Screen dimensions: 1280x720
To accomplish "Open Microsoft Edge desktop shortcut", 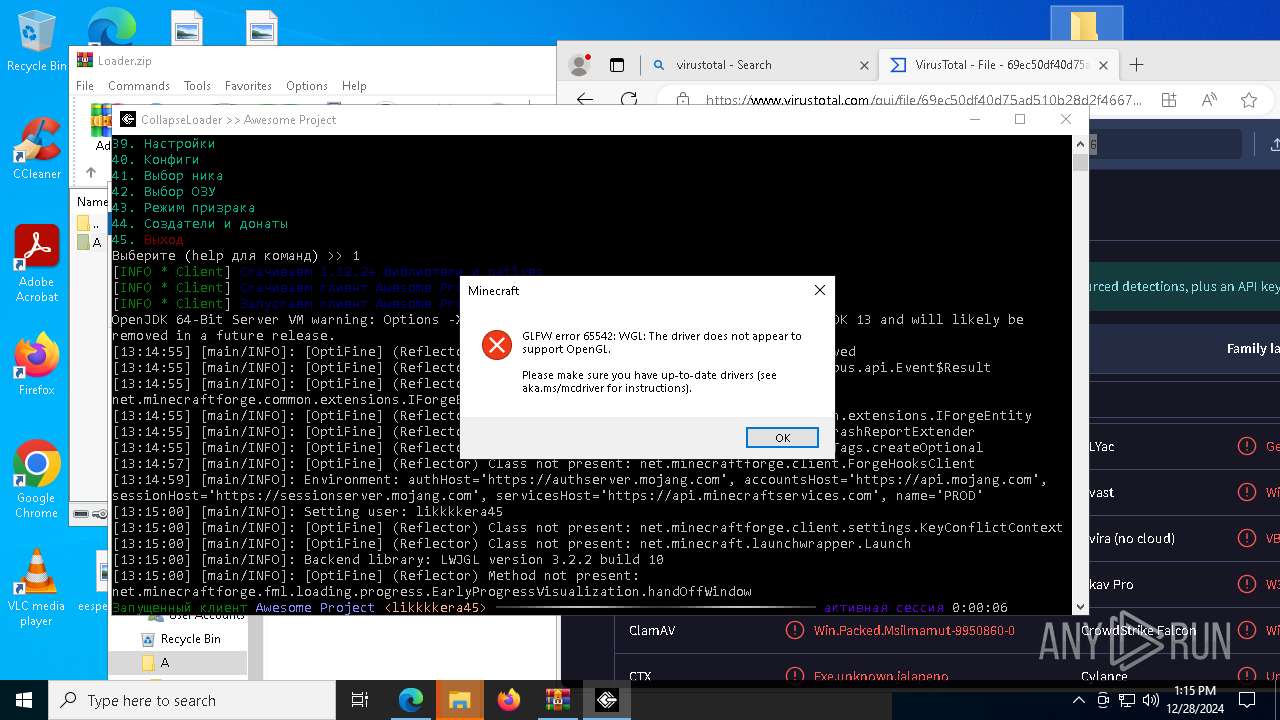I will (x=112, y=27).
